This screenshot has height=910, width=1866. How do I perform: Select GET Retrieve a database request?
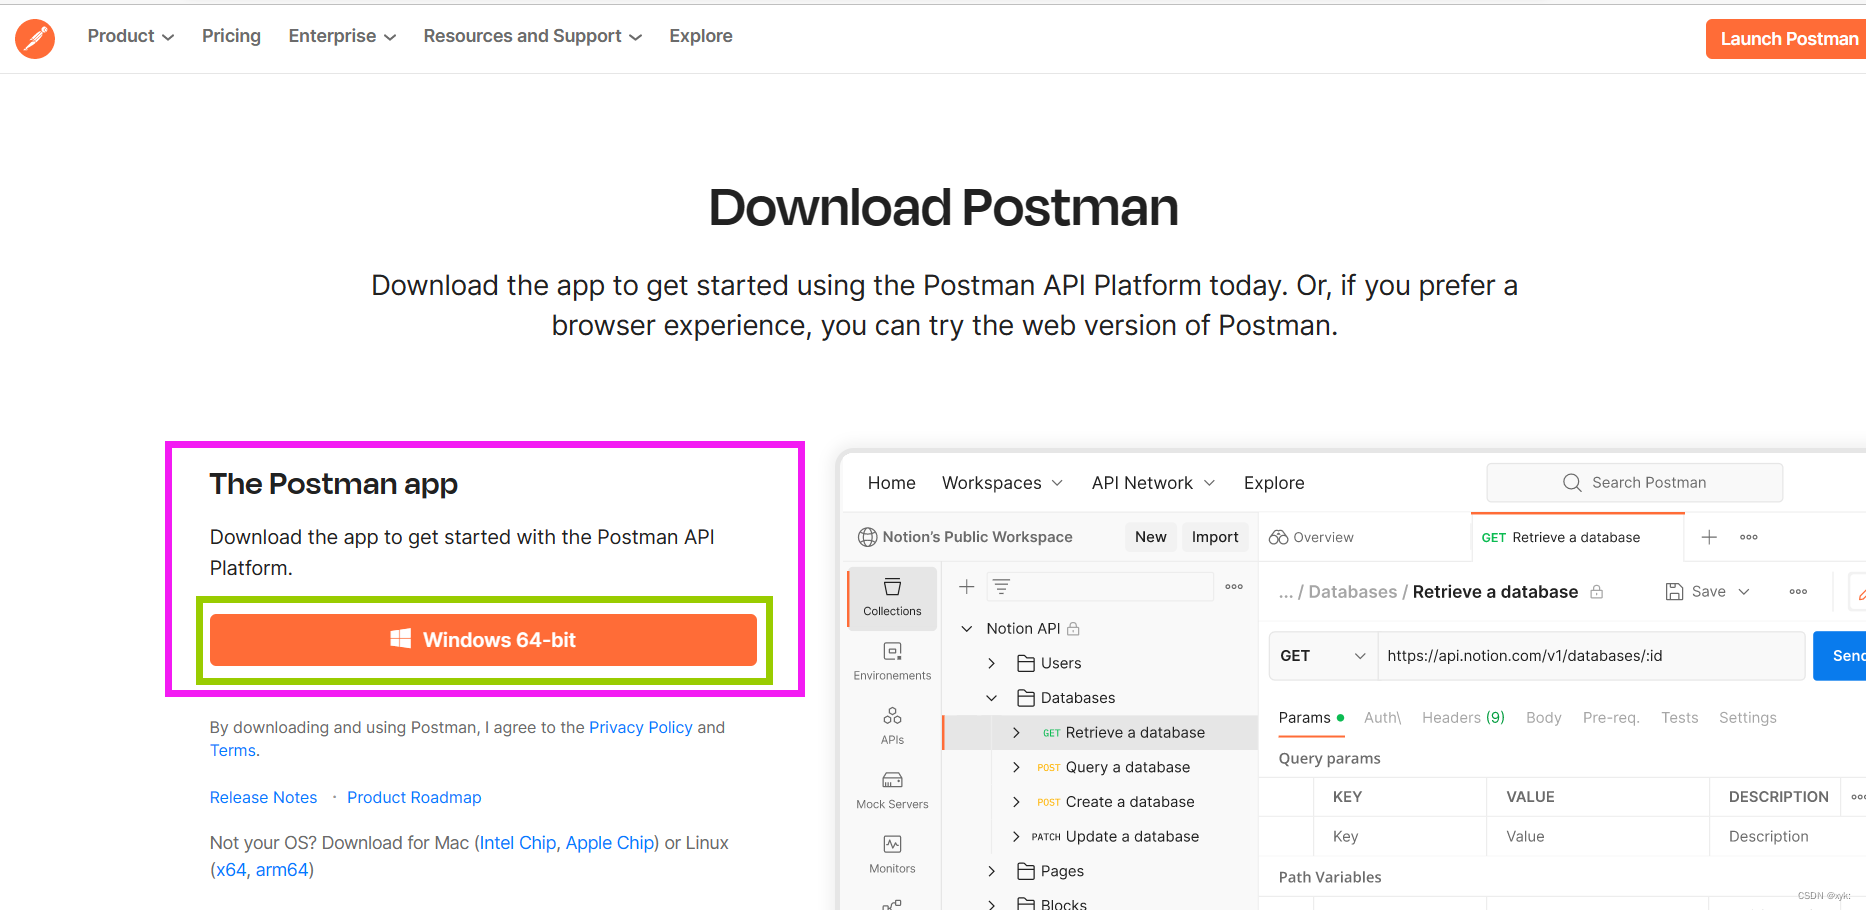(1100, 733)
